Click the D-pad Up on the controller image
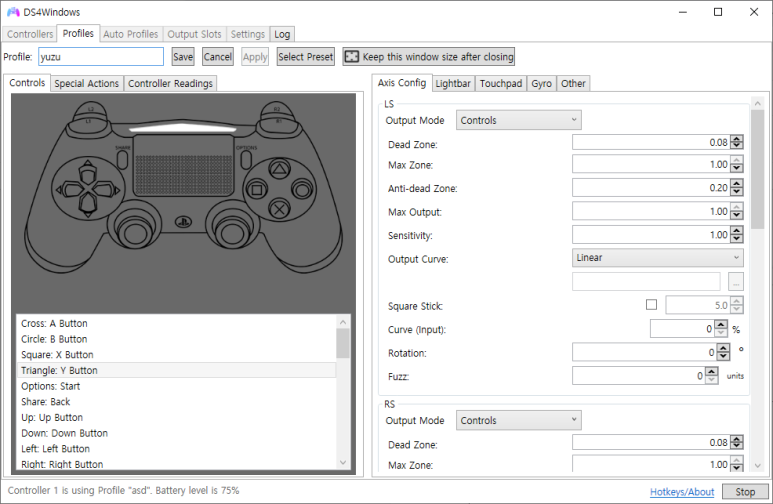Viewport: 773px width, 504px height. tap(88, 171)
